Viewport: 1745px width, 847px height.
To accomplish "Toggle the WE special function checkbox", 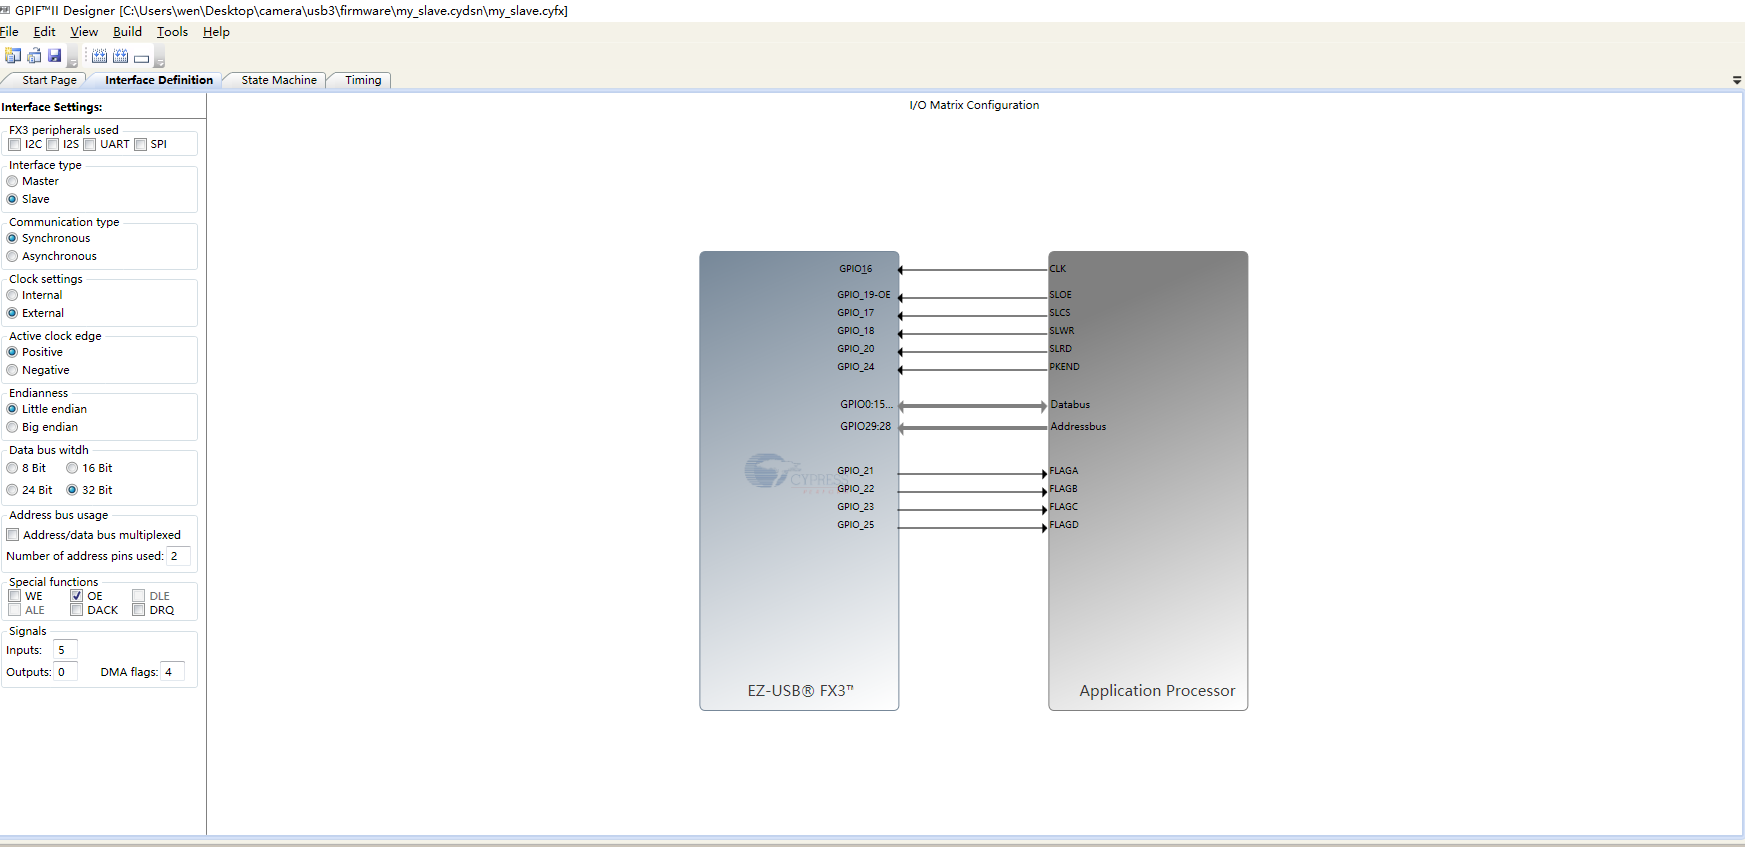I will [x=14, y=597].
